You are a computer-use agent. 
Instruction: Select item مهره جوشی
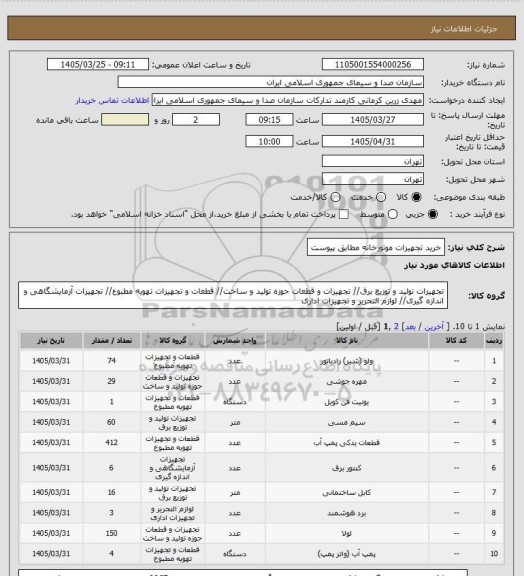pyautogui.click(x=347, y=382)
